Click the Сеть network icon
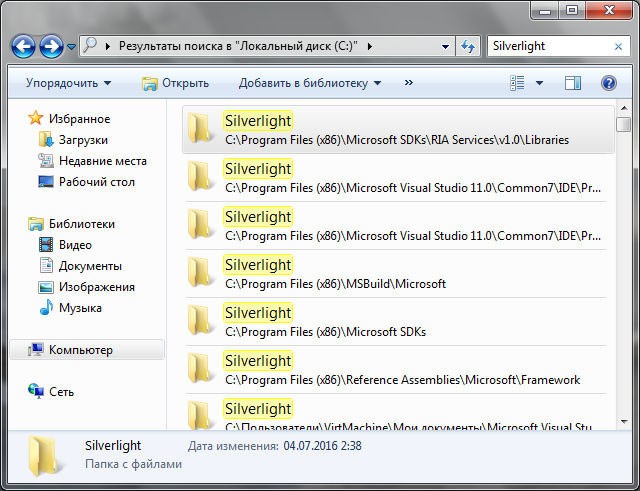The image size is (640, 491). 36,391
